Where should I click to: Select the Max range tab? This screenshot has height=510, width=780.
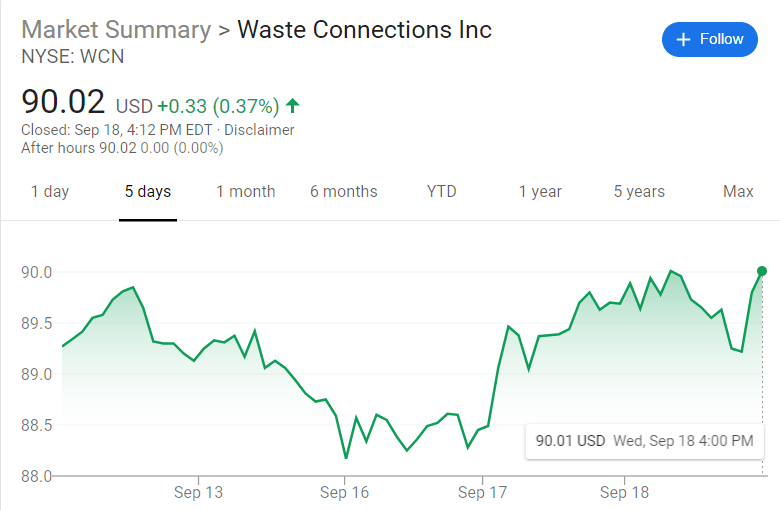[x=738, y=191]
